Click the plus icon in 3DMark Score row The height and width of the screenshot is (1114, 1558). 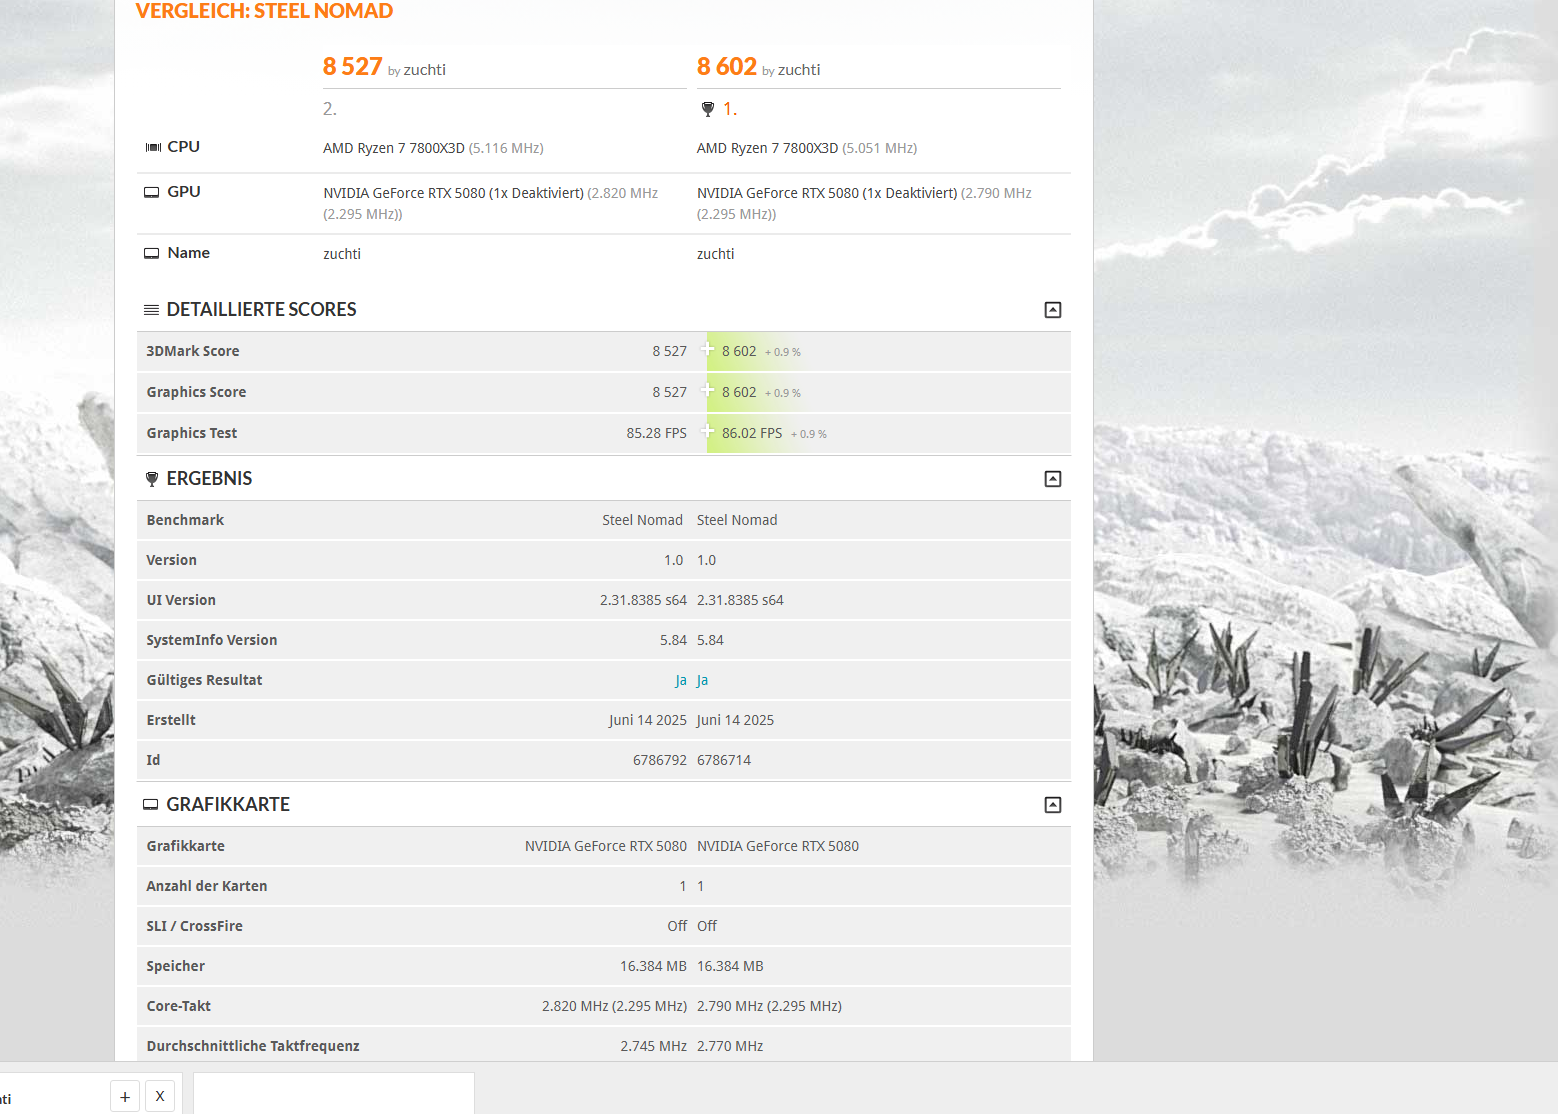click(x=707, y=349)
